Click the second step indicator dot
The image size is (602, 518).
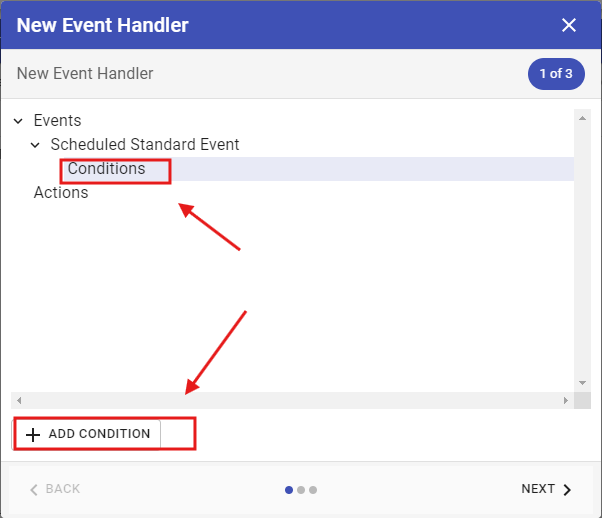pos(301,490)
